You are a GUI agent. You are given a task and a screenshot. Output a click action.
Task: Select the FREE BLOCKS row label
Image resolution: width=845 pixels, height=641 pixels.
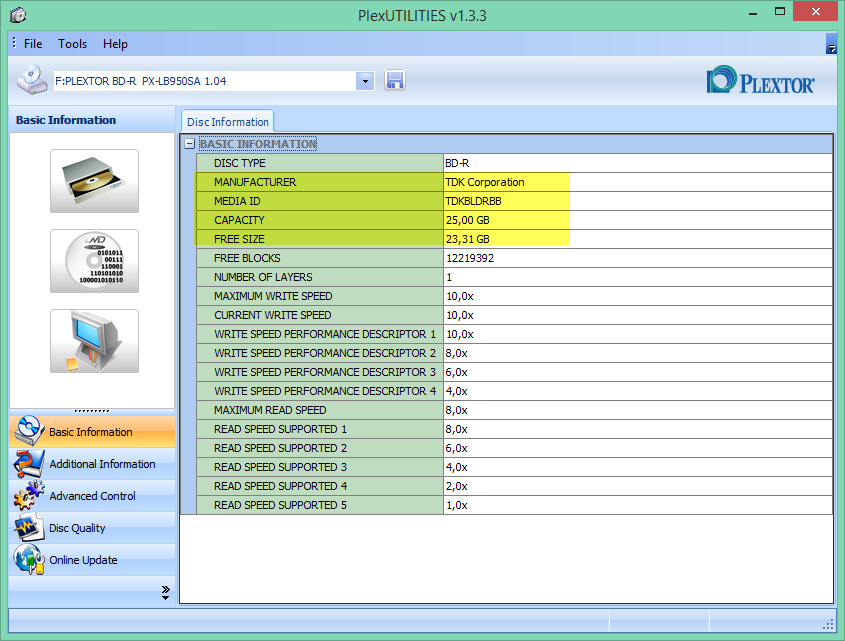coord(247,258)
